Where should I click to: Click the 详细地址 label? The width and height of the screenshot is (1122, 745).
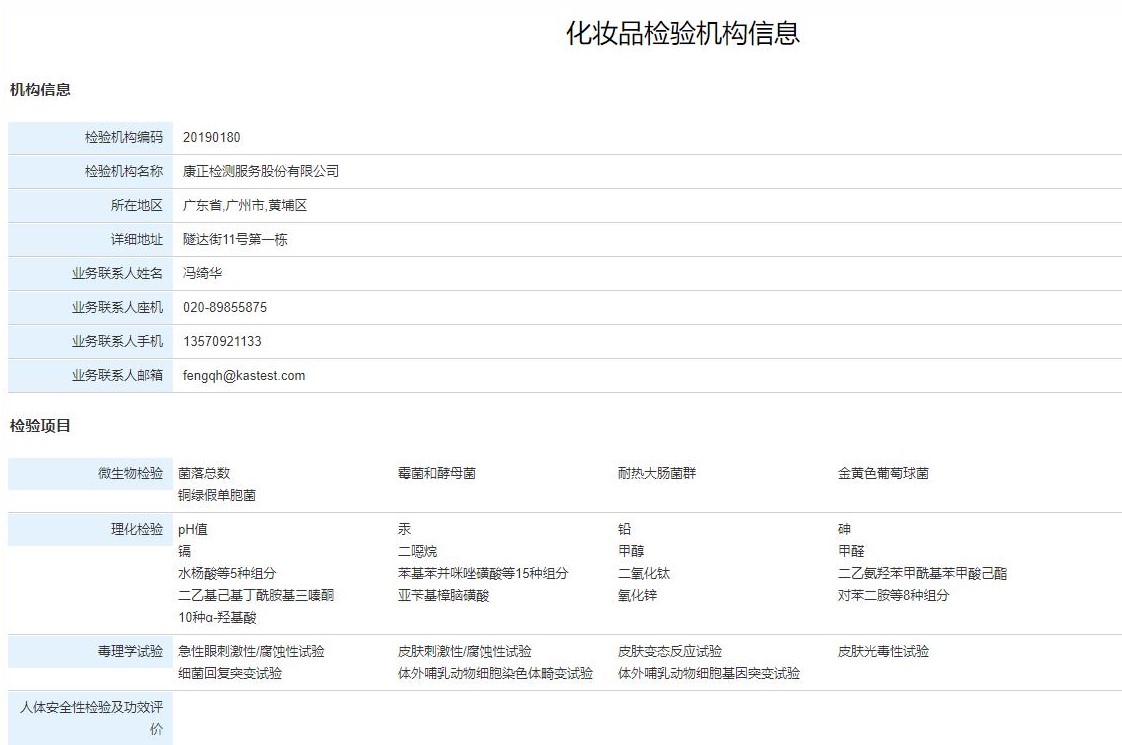[x=137, y=239]
